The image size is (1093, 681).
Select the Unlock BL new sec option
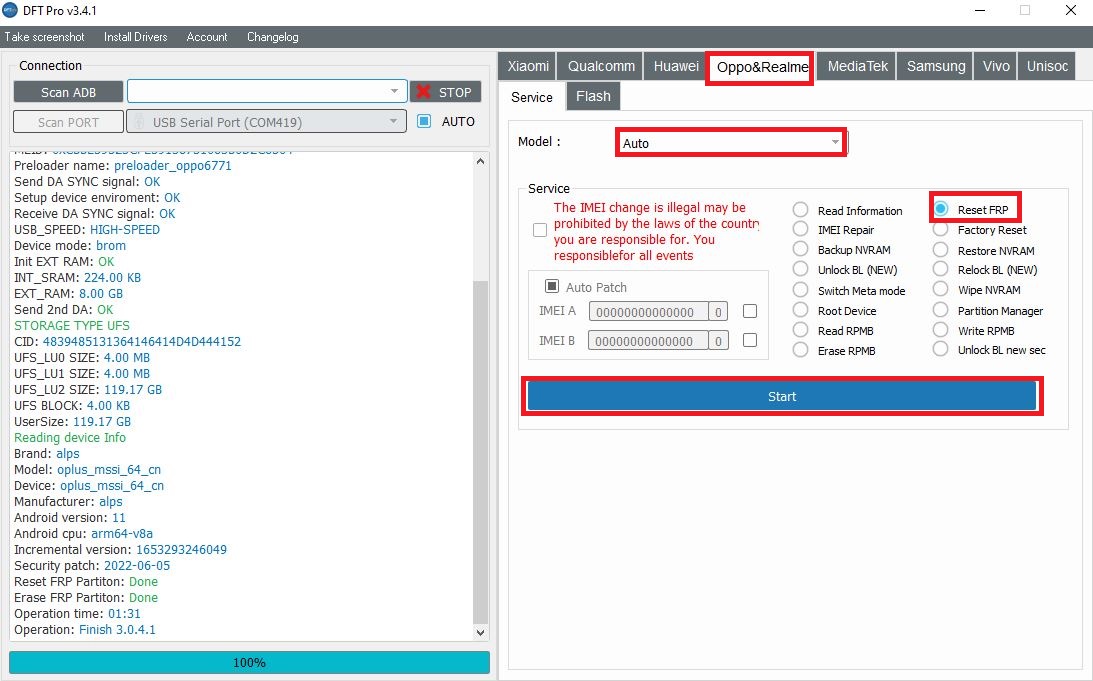(940, 349)
